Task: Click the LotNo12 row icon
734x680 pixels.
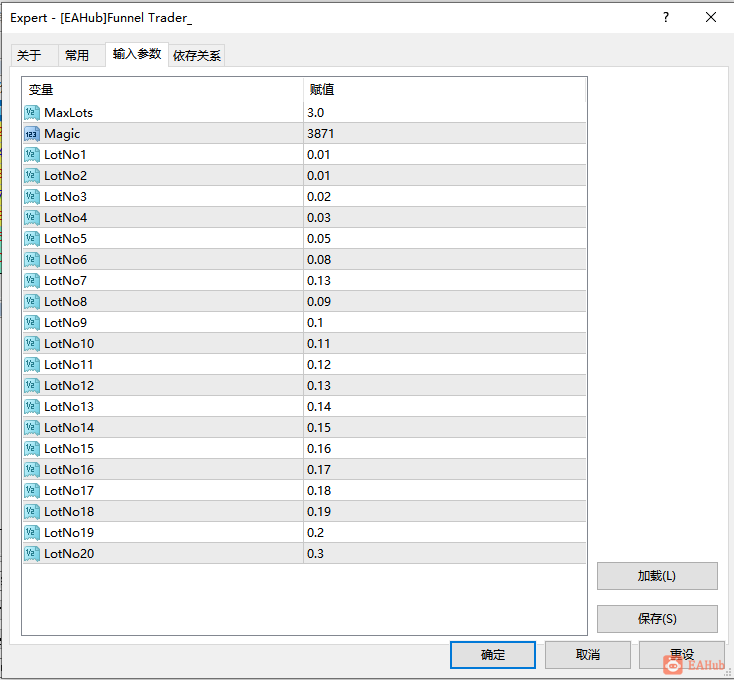Action: (32, 386)
